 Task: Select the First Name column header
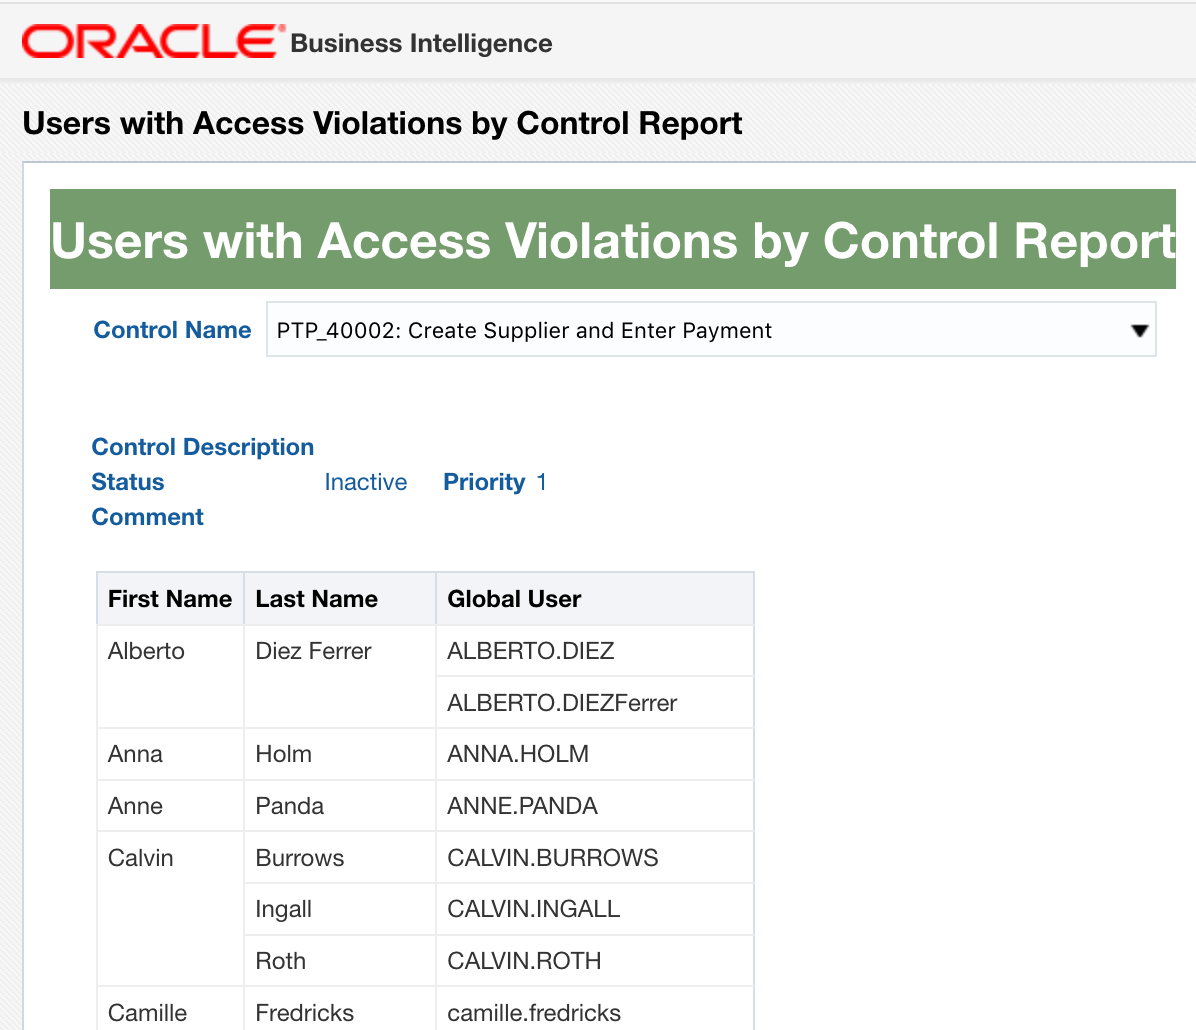click(x=169, y=598)
